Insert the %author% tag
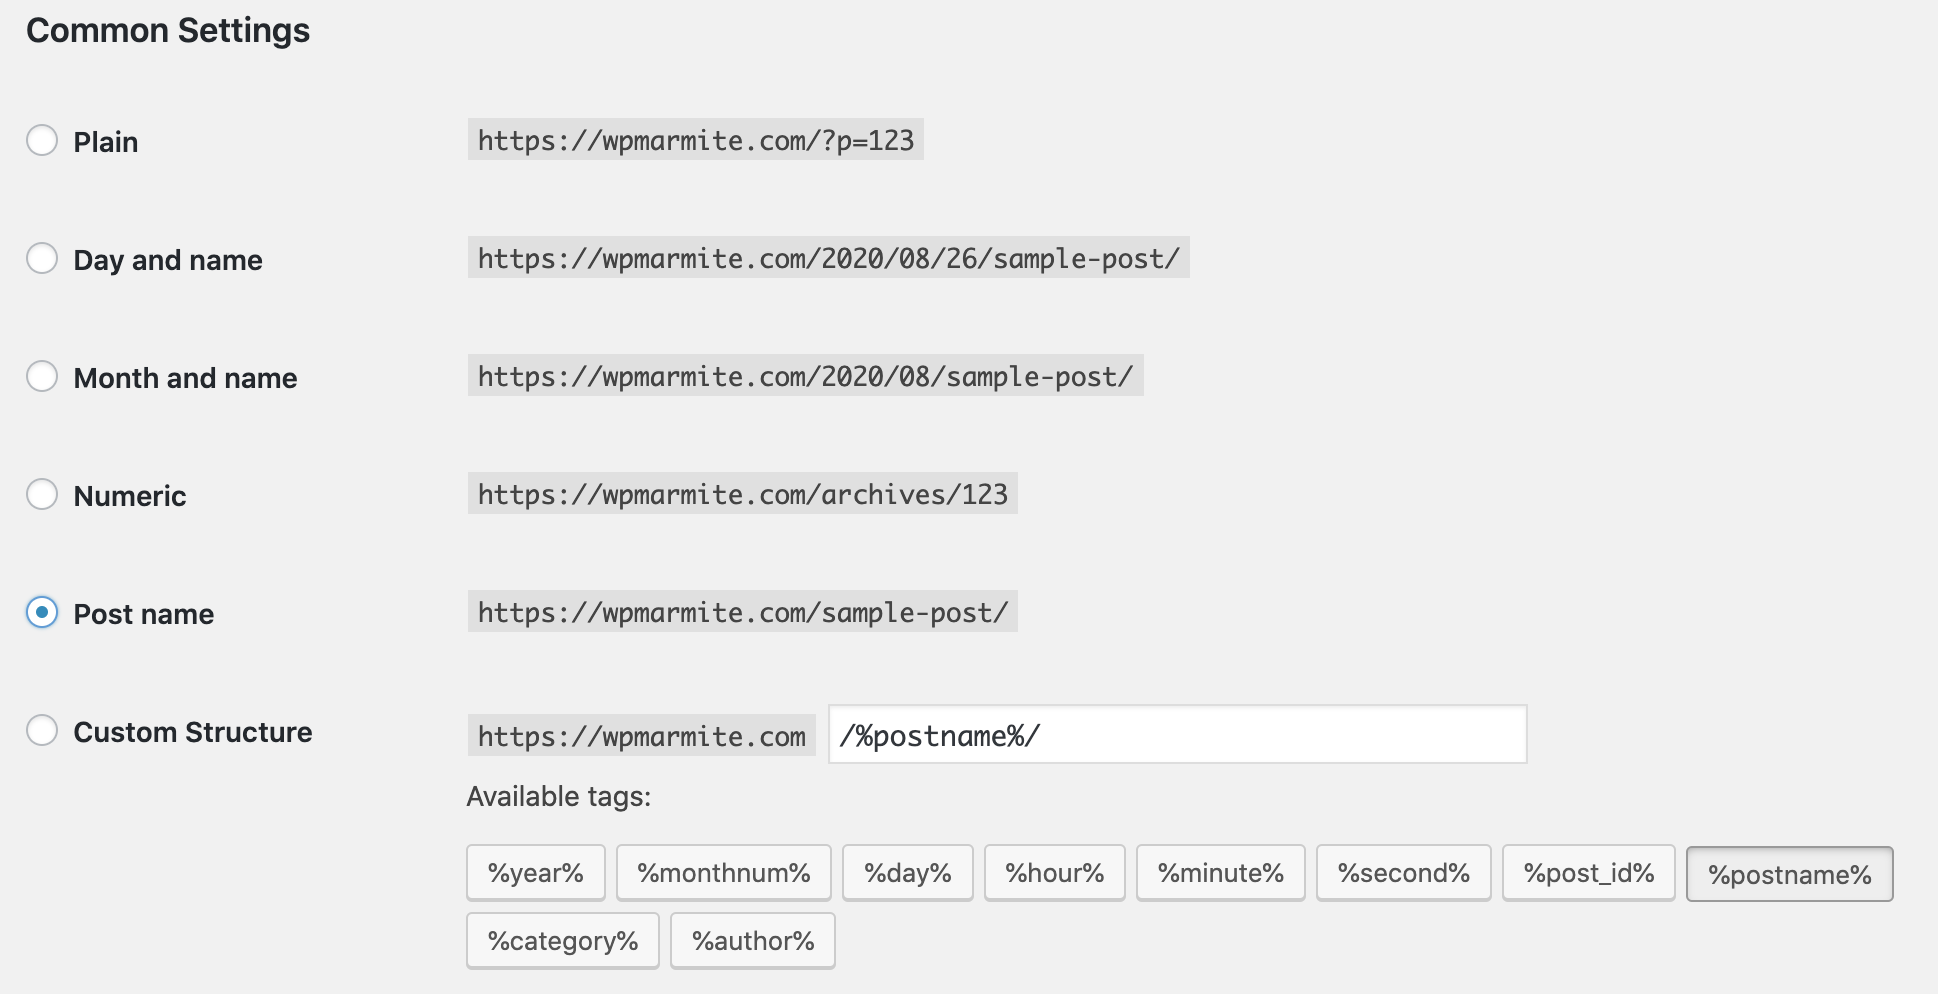Viewport: 1938px width, 994px height. [x=752, y=939]
